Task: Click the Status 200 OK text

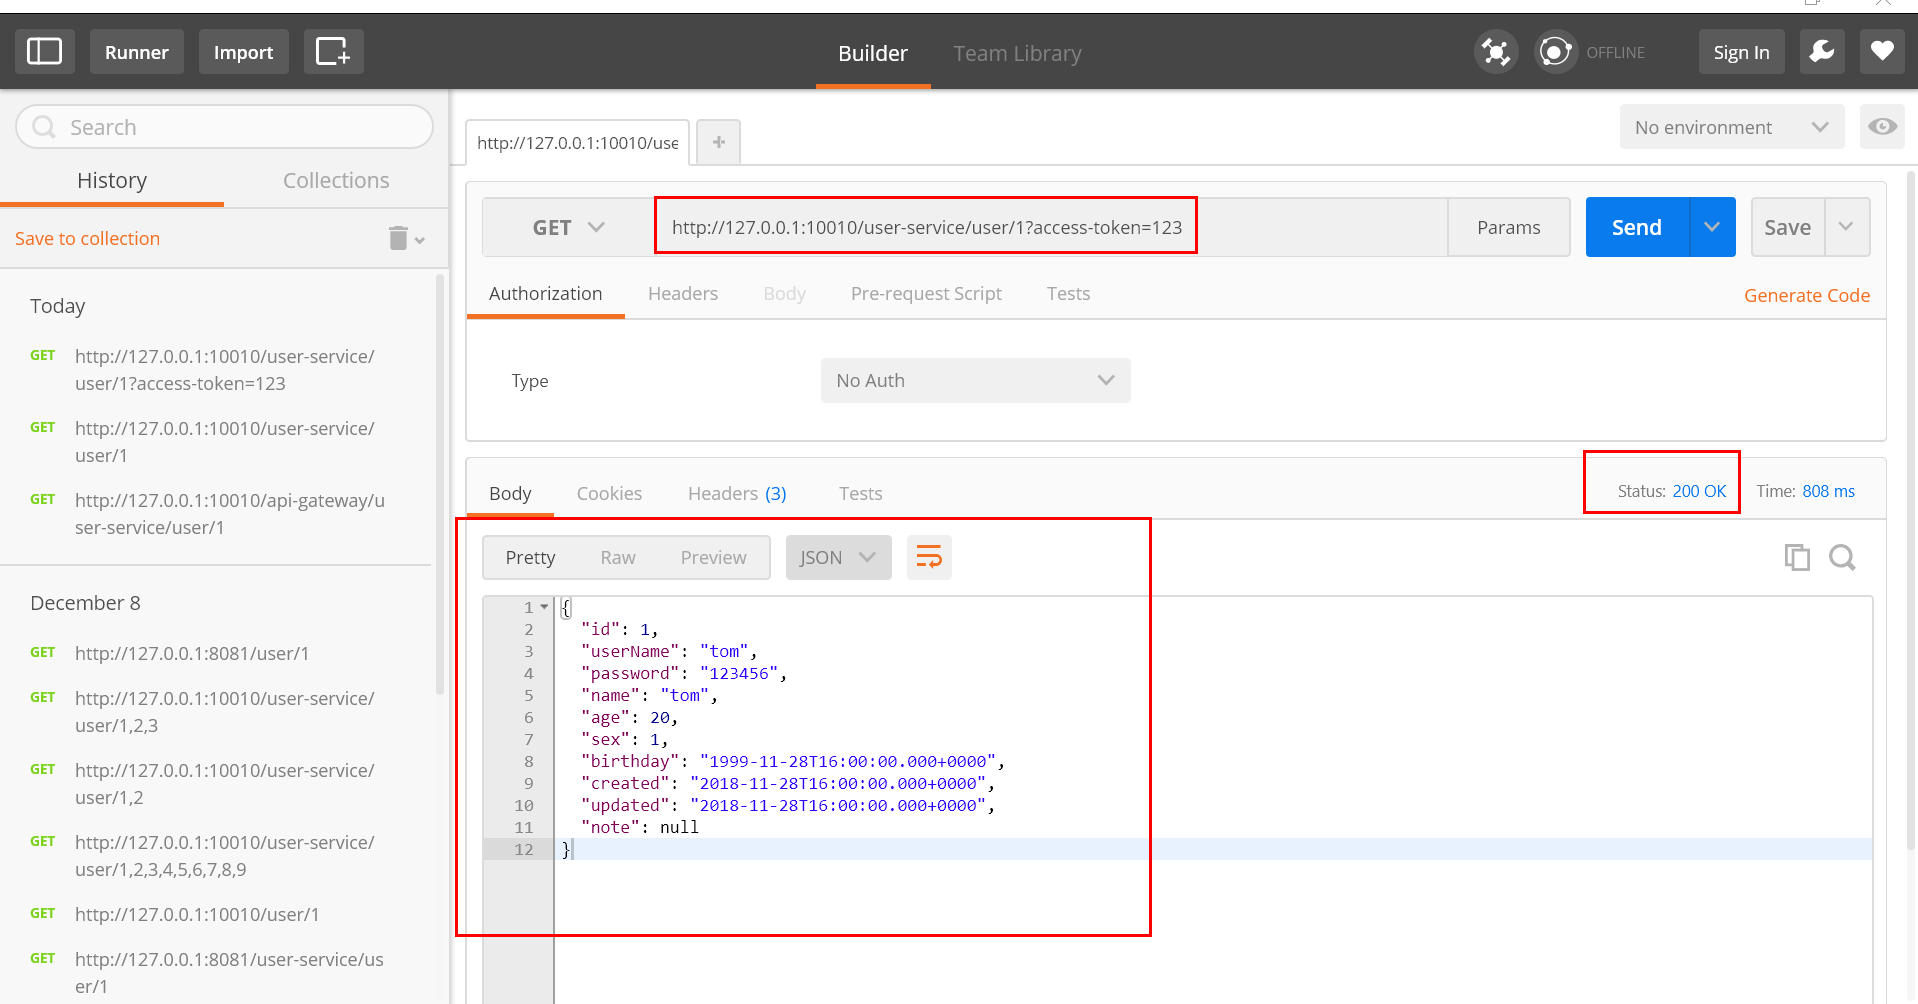Action: [1672, 491]
